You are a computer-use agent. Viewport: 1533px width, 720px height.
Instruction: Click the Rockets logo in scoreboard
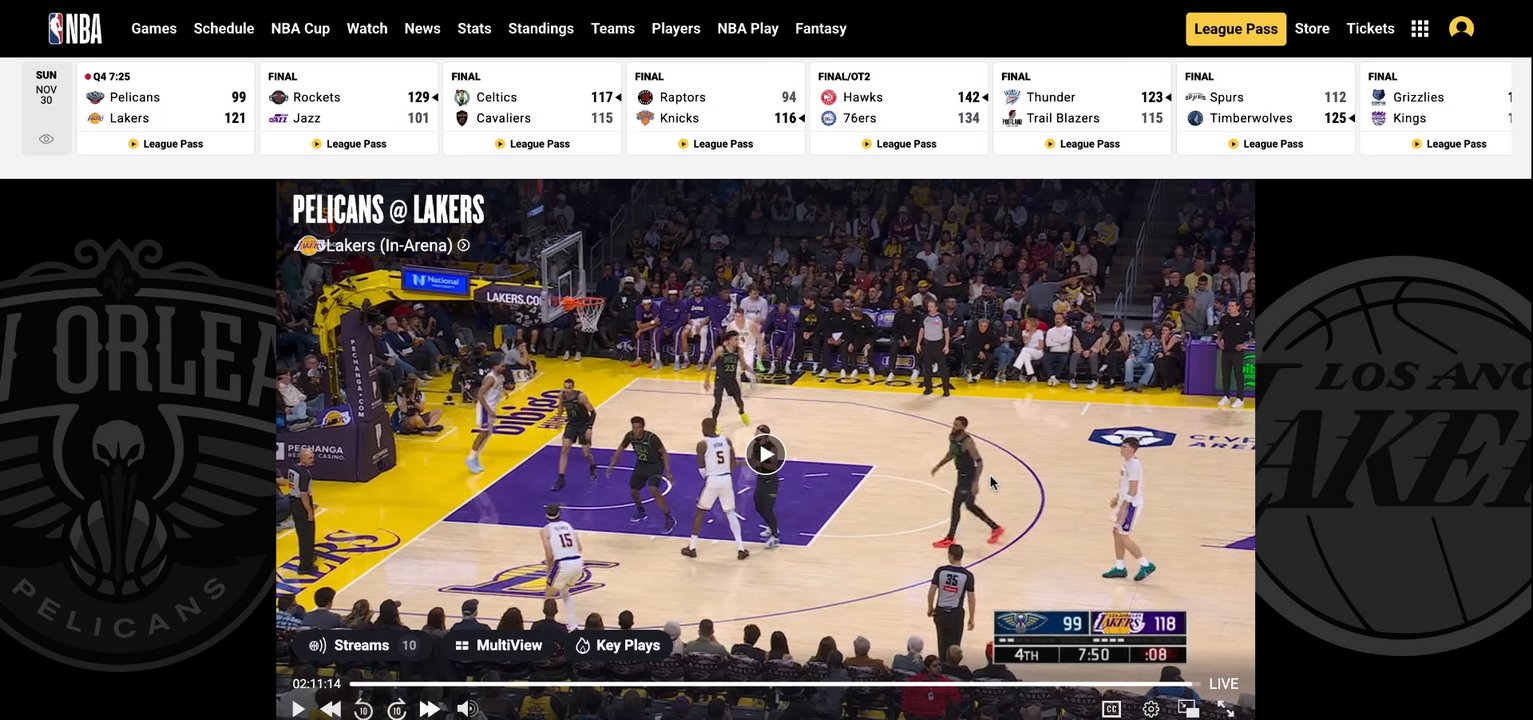coord(278,97)
